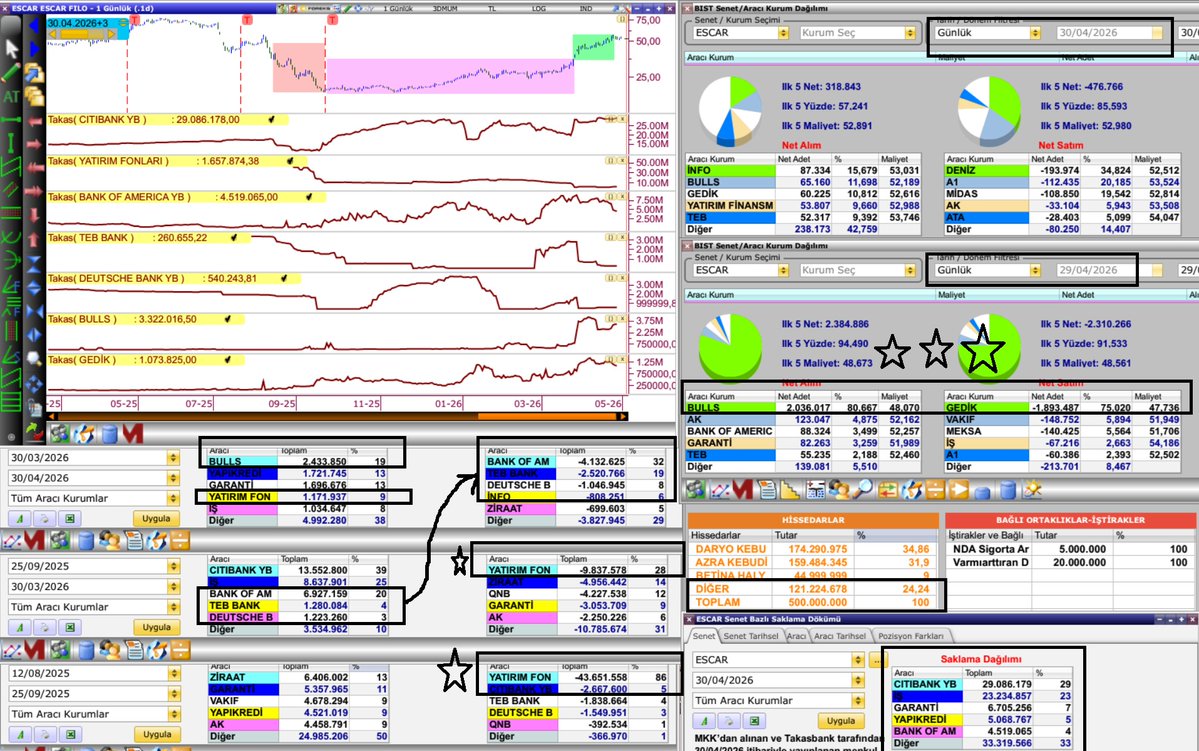This screenshot has width=1199, height=751.
Task: Switch to the Aracı Tarihsel tab
Action: click(x=840, y=636)
